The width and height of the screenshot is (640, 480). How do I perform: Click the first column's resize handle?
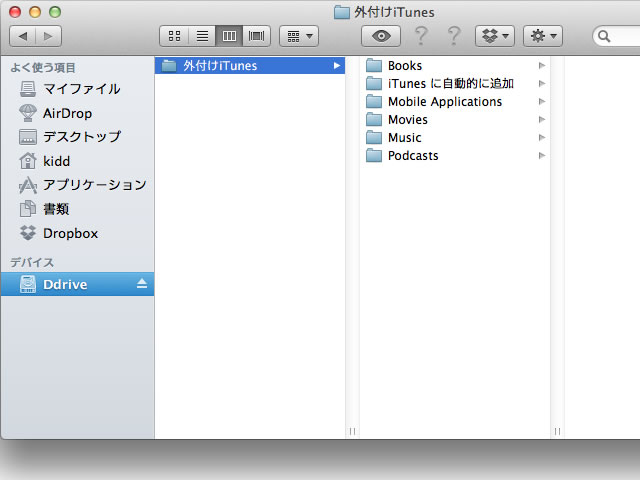tap(352, 431)
